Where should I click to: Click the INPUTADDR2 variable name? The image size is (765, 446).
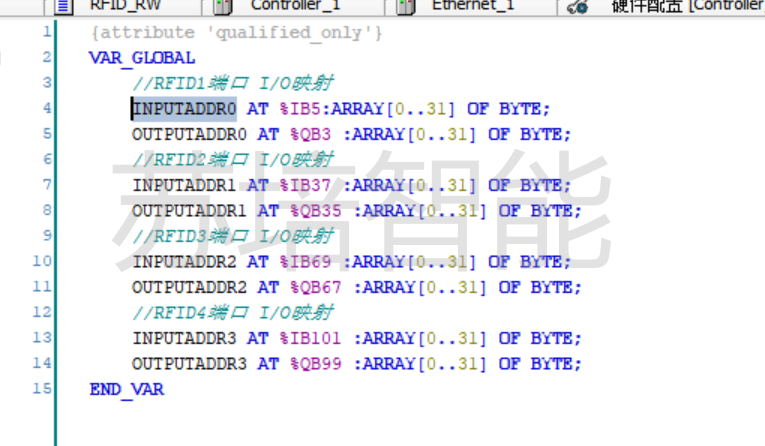click(x=184, y=262)
